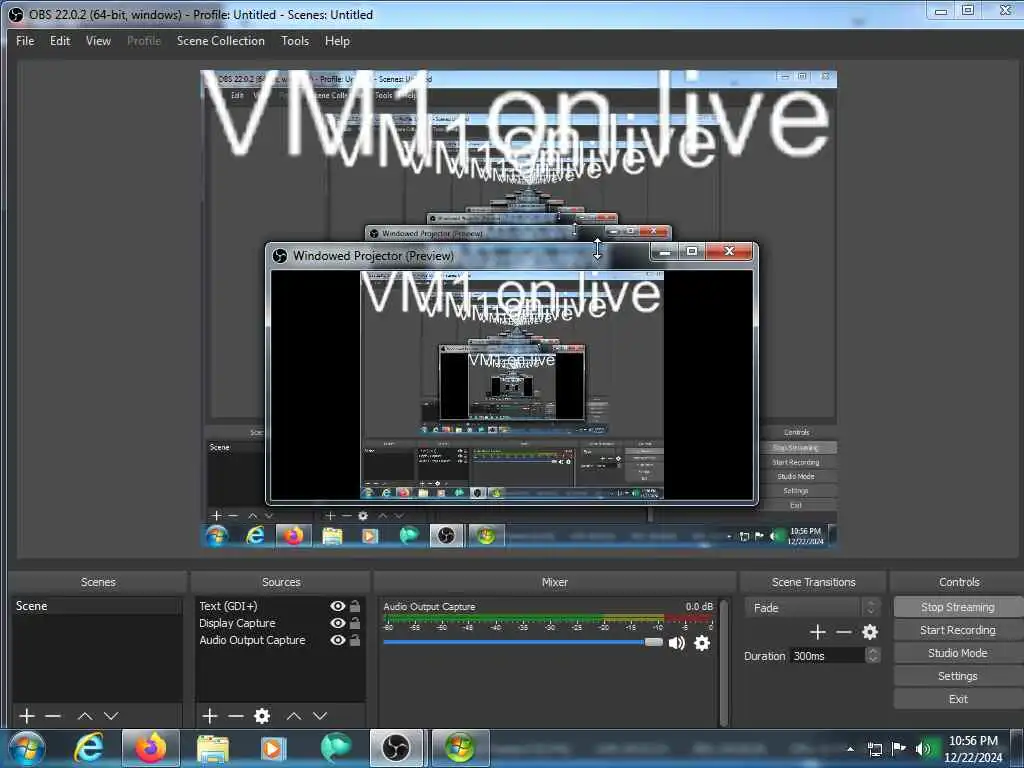Click Start Recording button
Screen dimensions: 1024x768
click(x=957, y=630)
